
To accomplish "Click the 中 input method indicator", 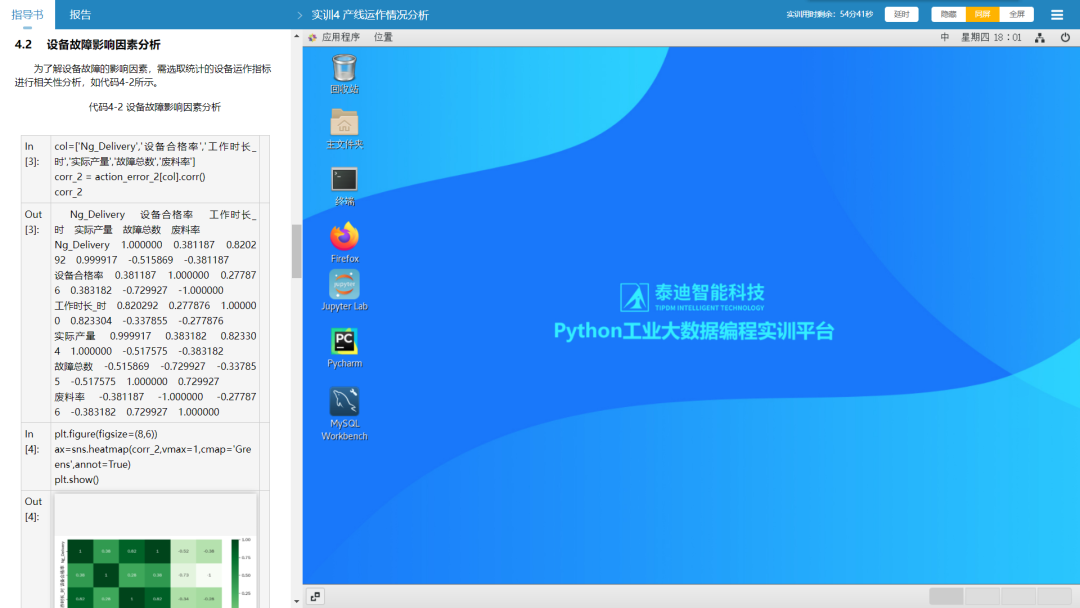I will click(944, 38).
